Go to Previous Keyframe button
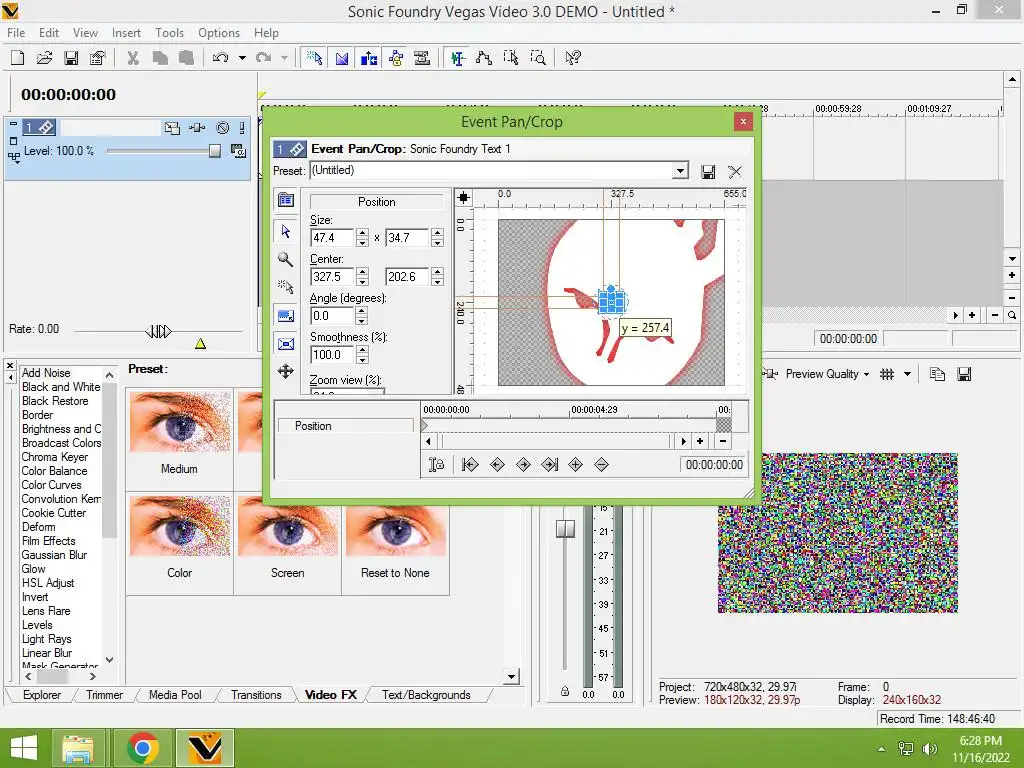The image size is (1024, 768). (497, 465)
